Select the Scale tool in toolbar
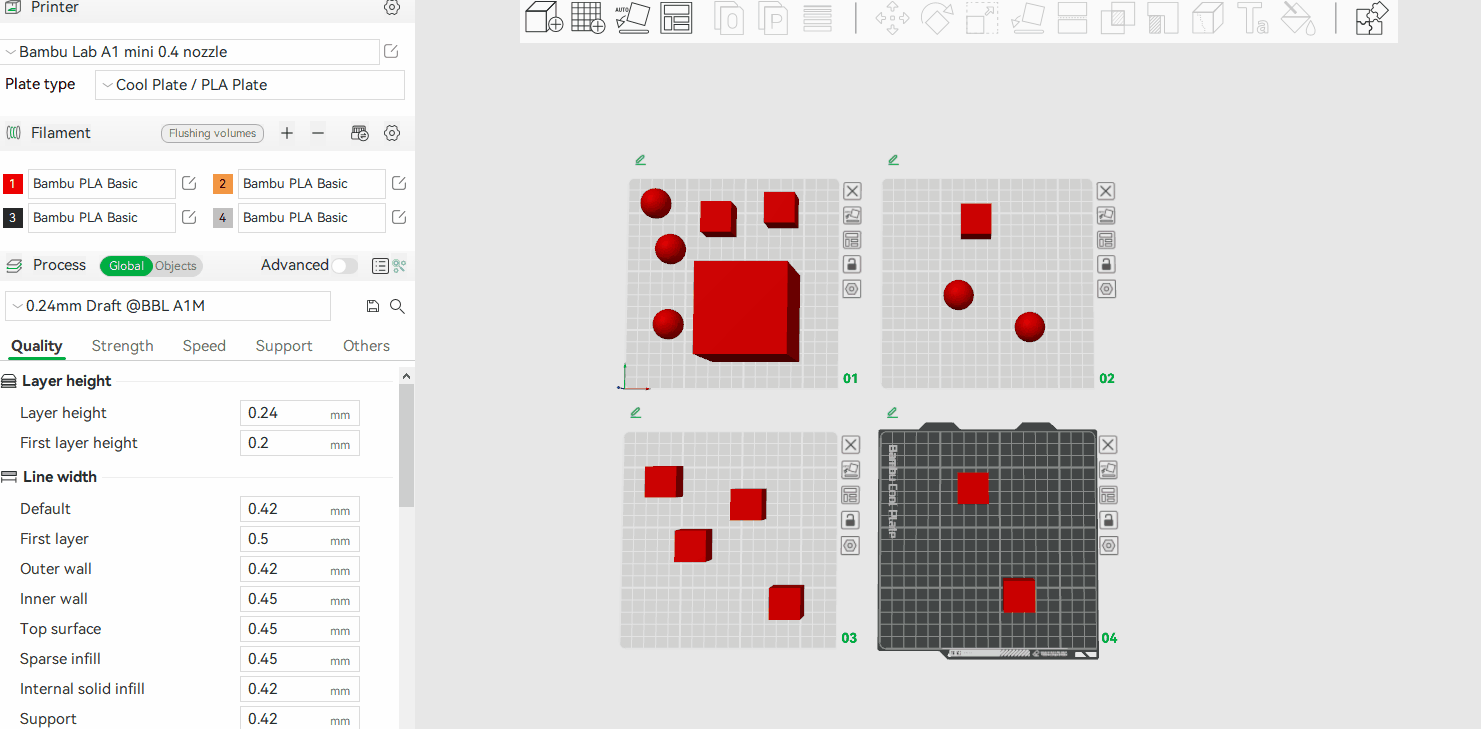The width and height of the screenshot is (1481, 729). click(x=982, y=18)
